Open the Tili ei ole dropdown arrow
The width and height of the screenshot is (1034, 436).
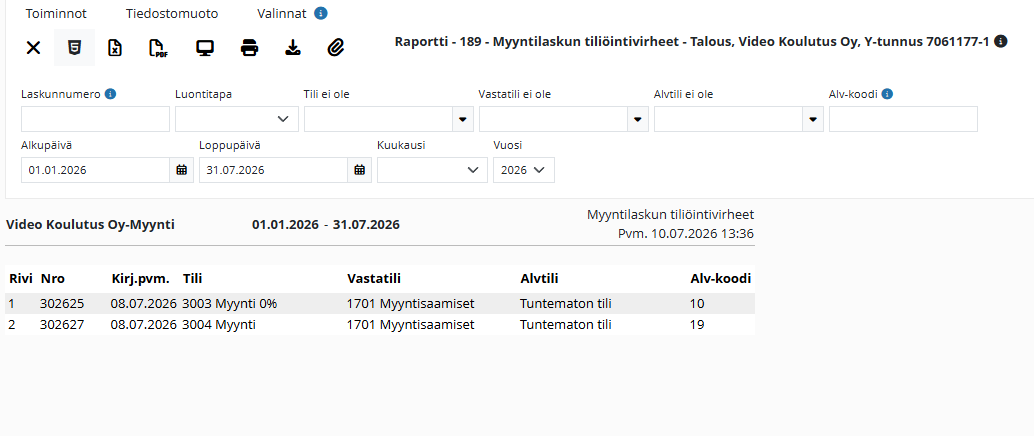click(462, 119)
